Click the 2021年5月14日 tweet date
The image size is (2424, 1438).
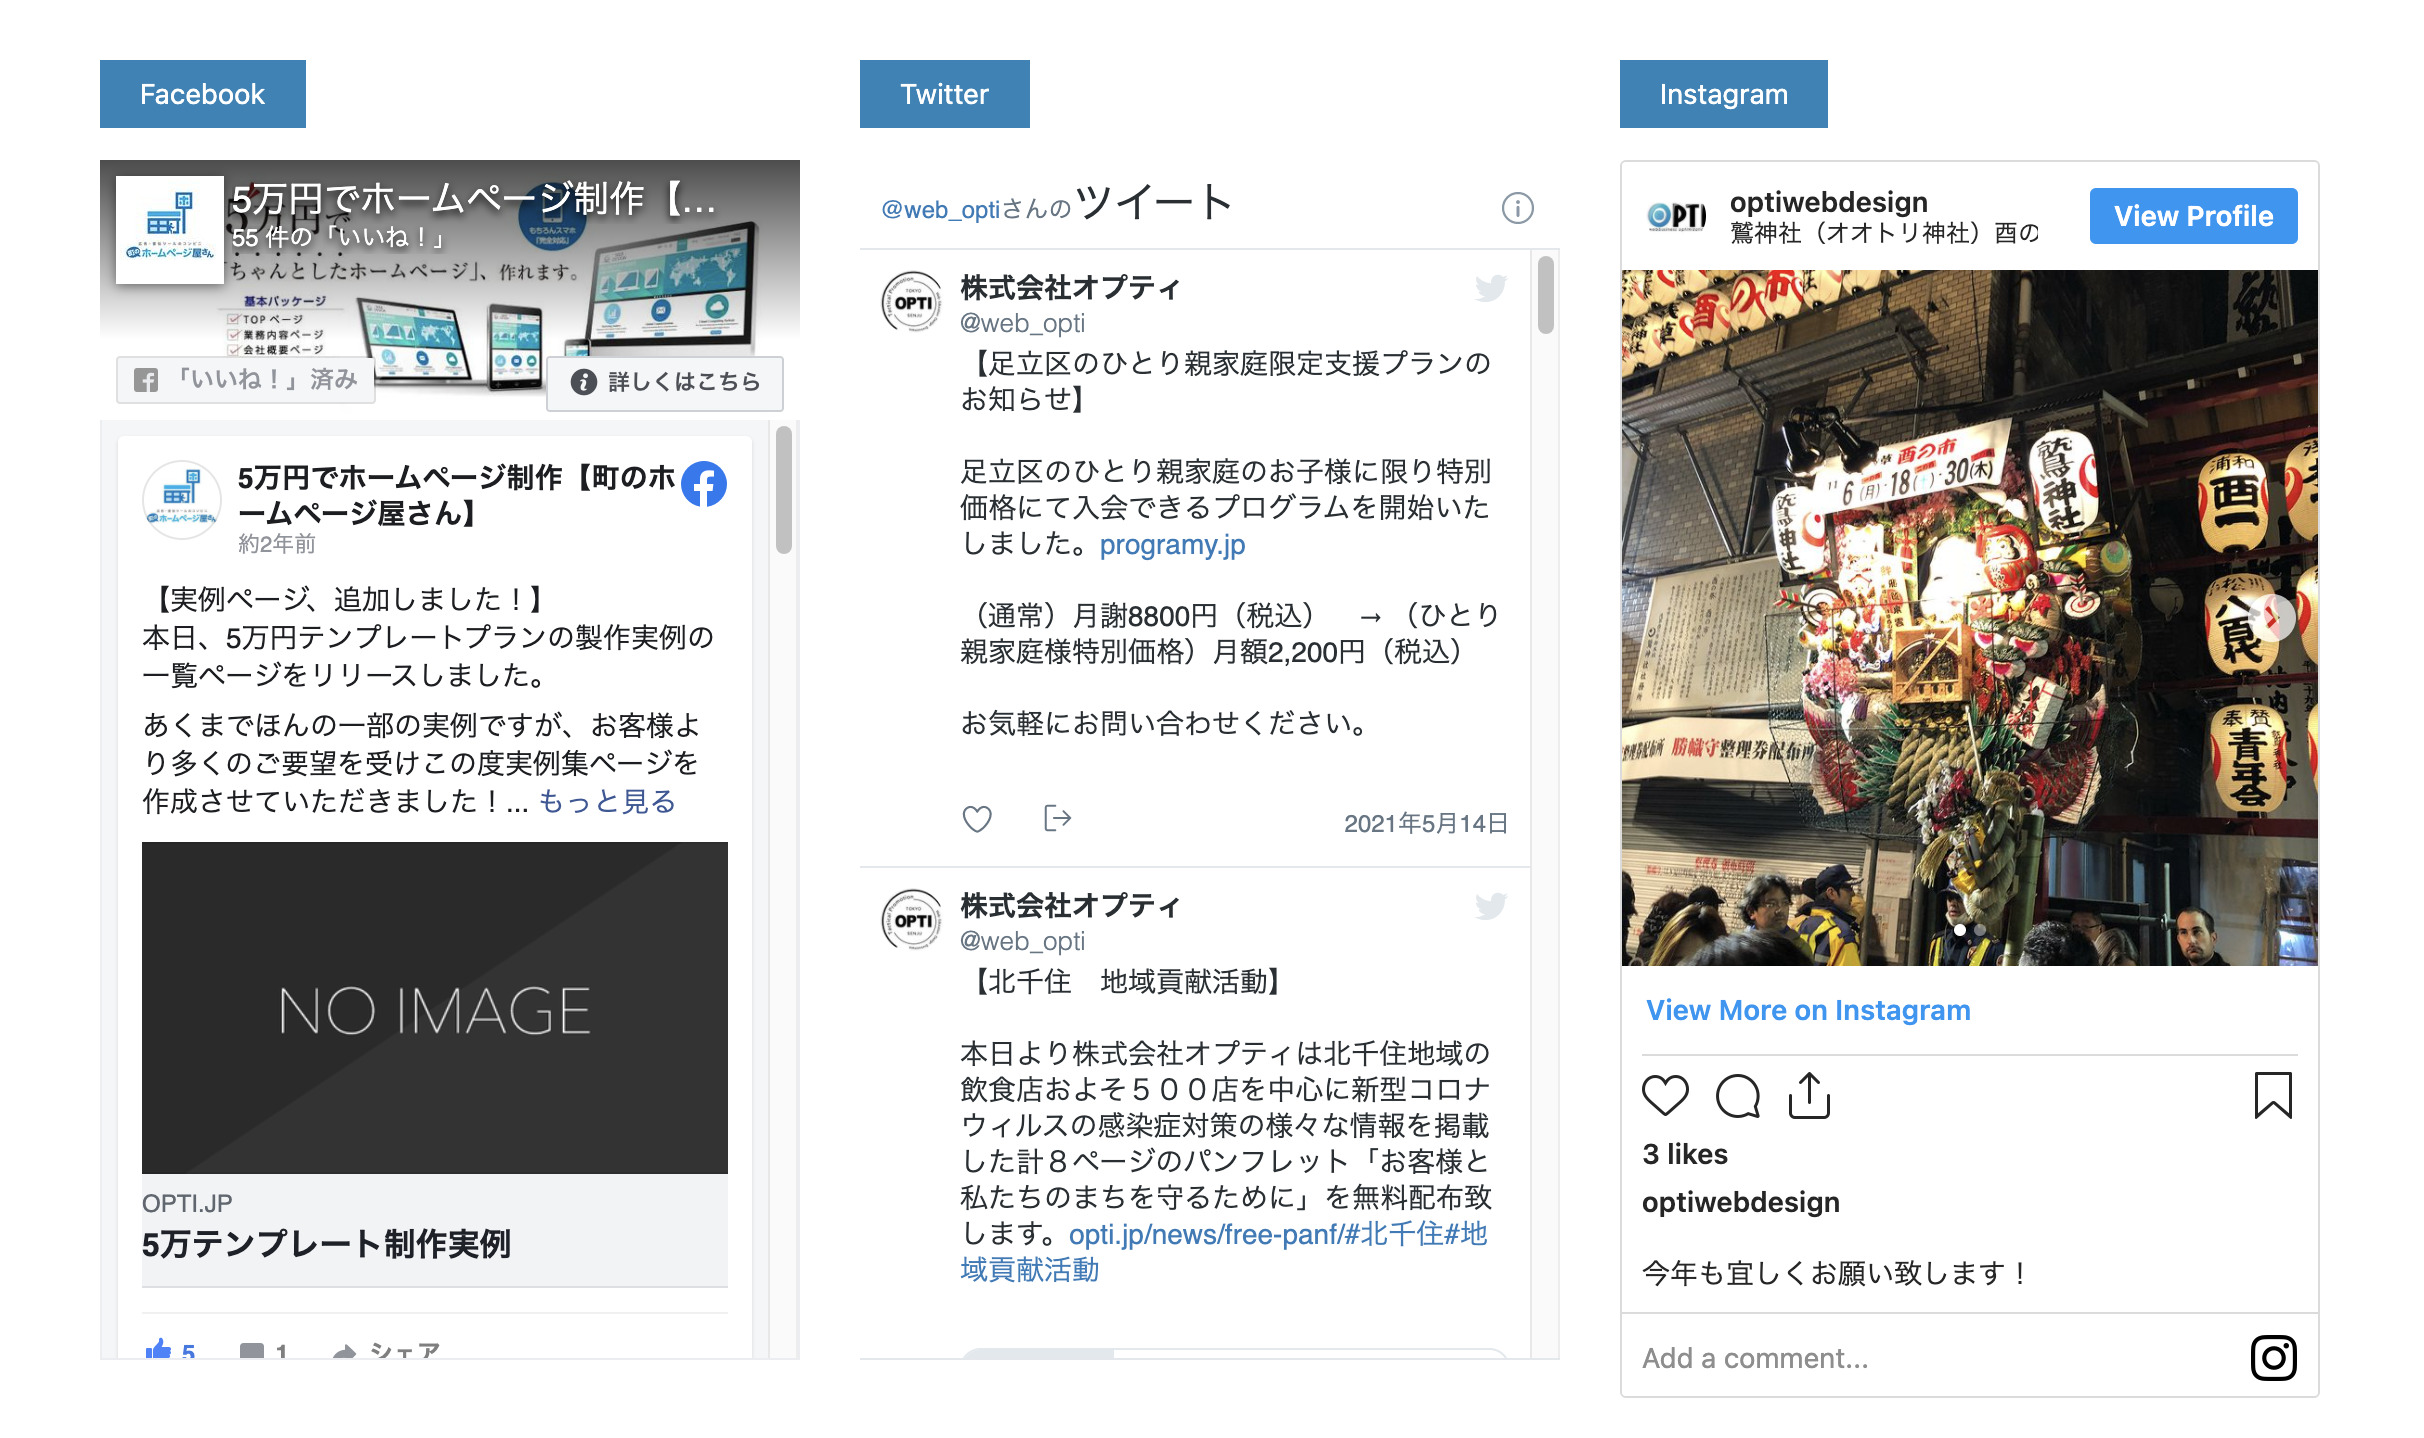click(x=1426, y=823)
